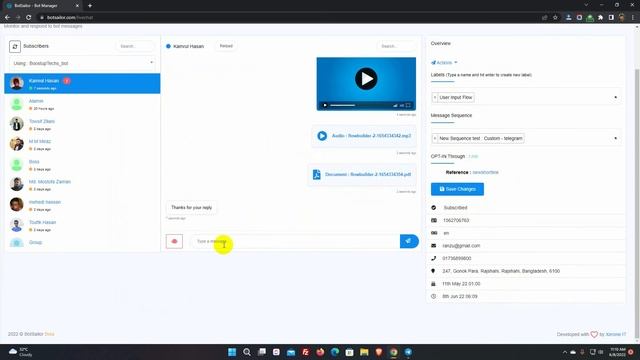Remove the New Sequence test tag

(x=435, y=138)
